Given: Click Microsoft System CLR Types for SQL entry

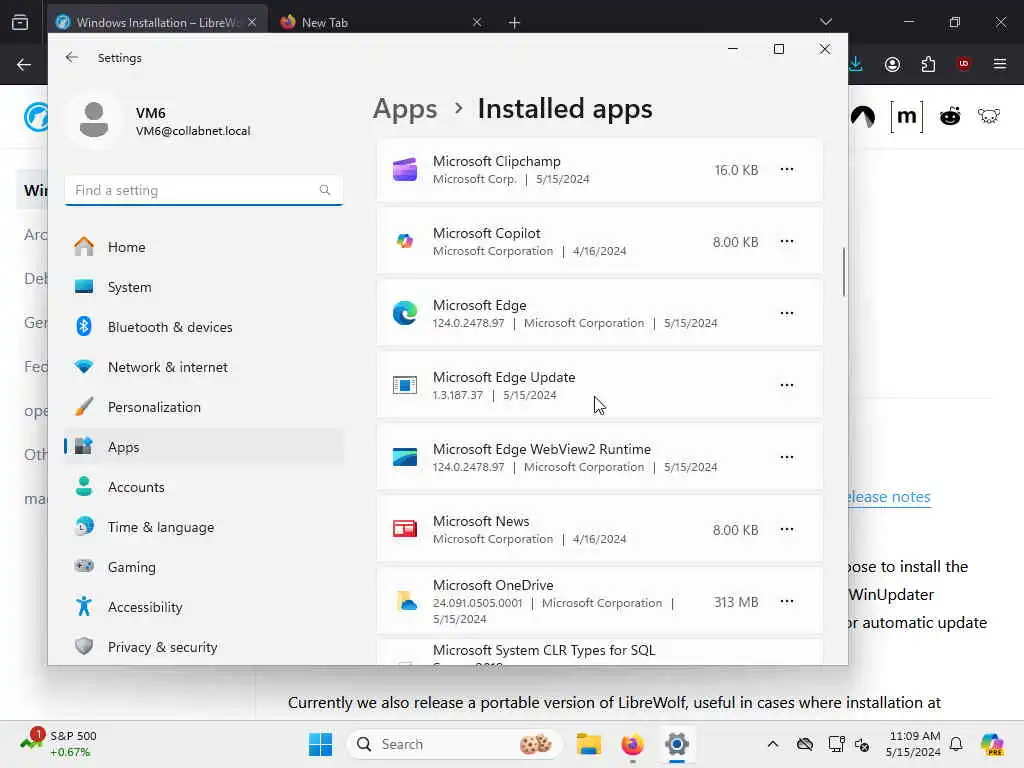Looking at the screenshot, I should [600, 652].
